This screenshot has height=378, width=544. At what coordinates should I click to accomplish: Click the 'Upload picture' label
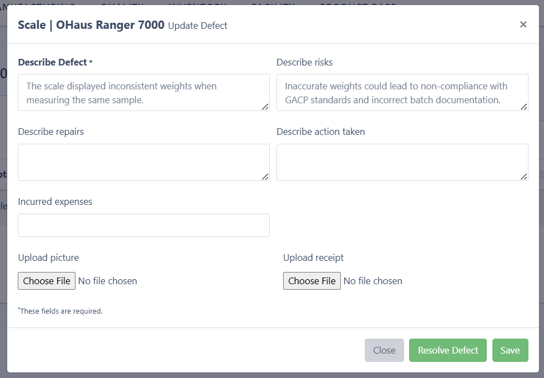[48, 258]
